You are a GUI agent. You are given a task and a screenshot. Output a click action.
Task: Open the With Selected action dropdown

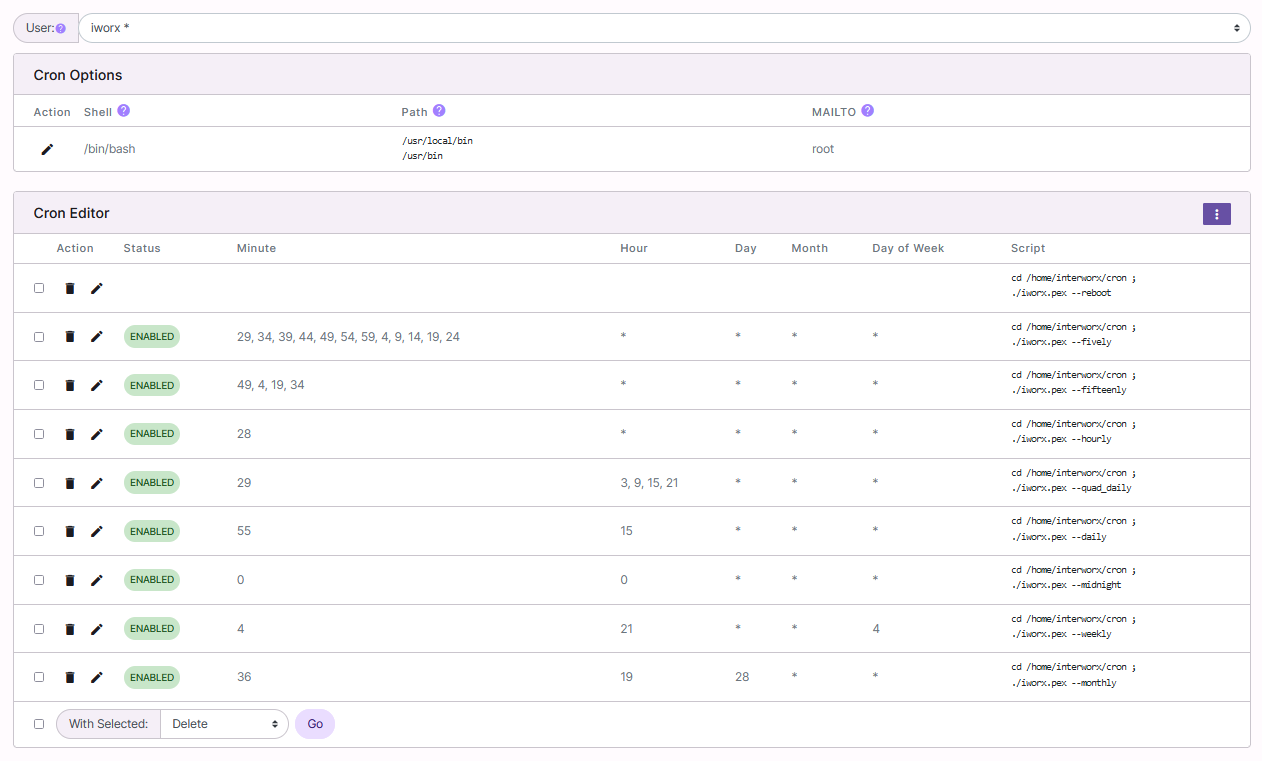click(224, 724)
